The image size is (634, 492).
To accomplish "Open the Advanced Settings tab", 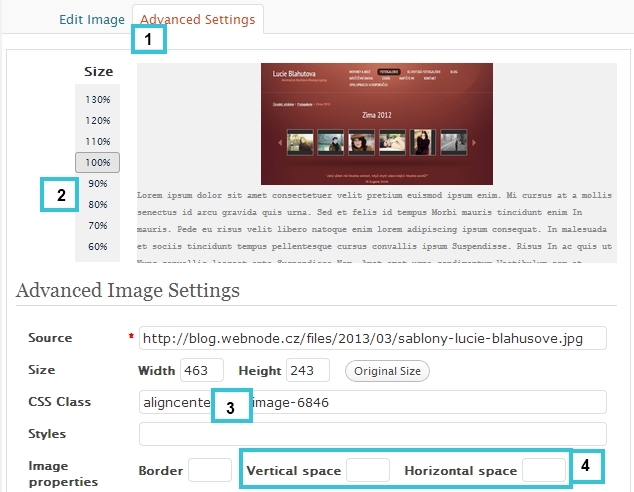I will point(198,19).
